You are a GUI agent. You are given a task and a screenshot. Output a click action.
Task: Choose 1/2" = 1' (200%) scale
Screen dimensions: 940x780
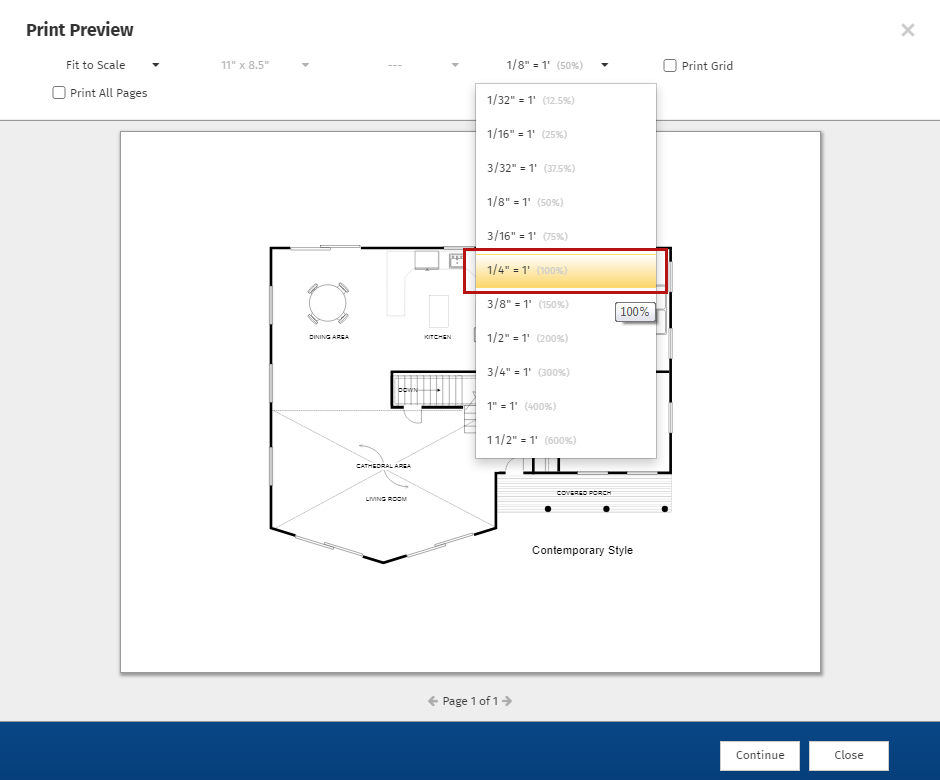[565, 338]
